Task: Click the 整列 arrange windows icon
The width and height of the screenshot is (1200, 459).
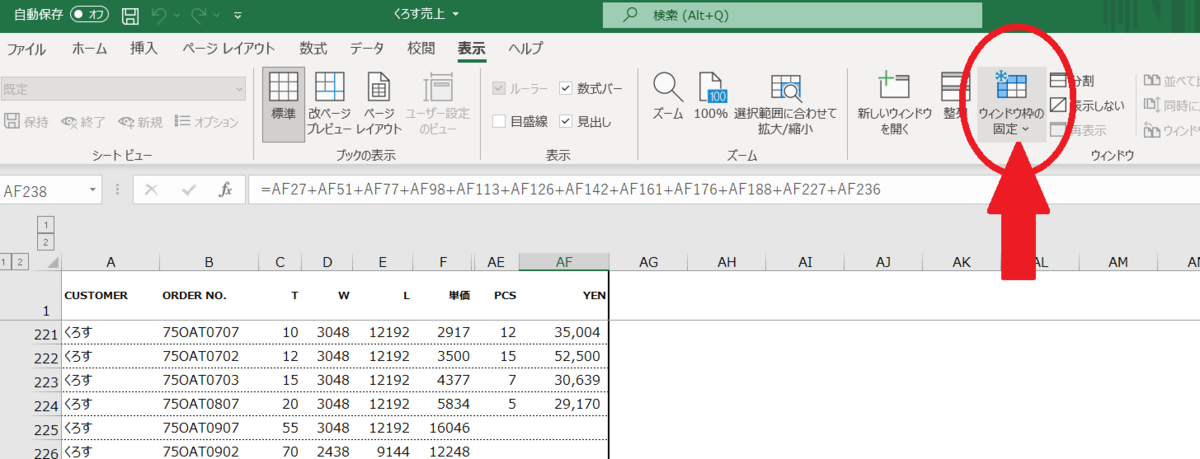Action: 955,97
